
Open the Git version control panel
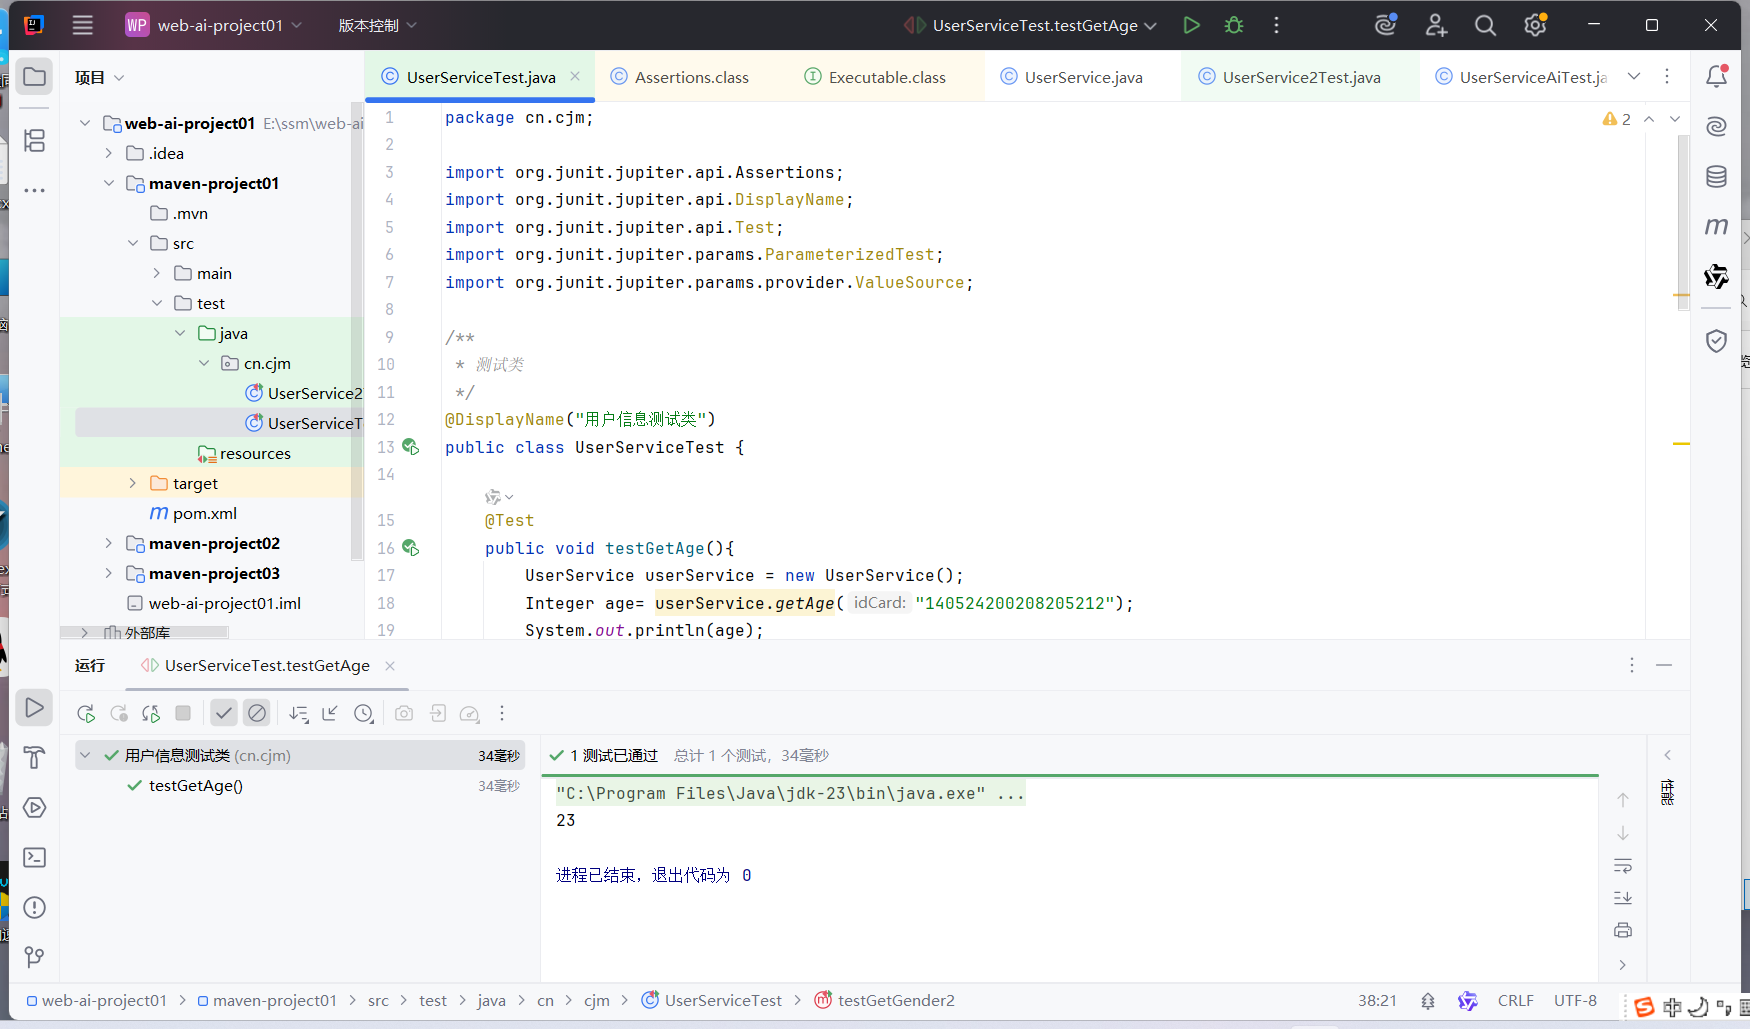[x=34, y=957]
